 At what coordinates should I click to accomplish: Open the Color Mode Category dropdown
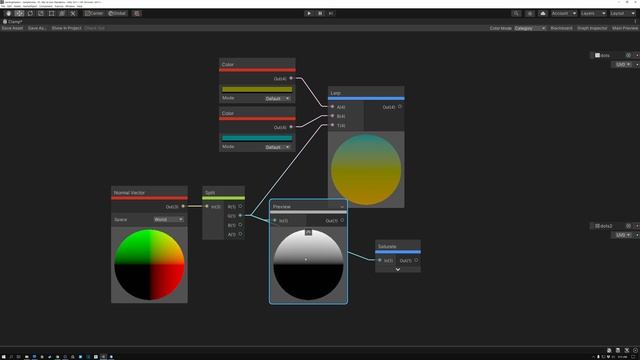tap(530, 28)
